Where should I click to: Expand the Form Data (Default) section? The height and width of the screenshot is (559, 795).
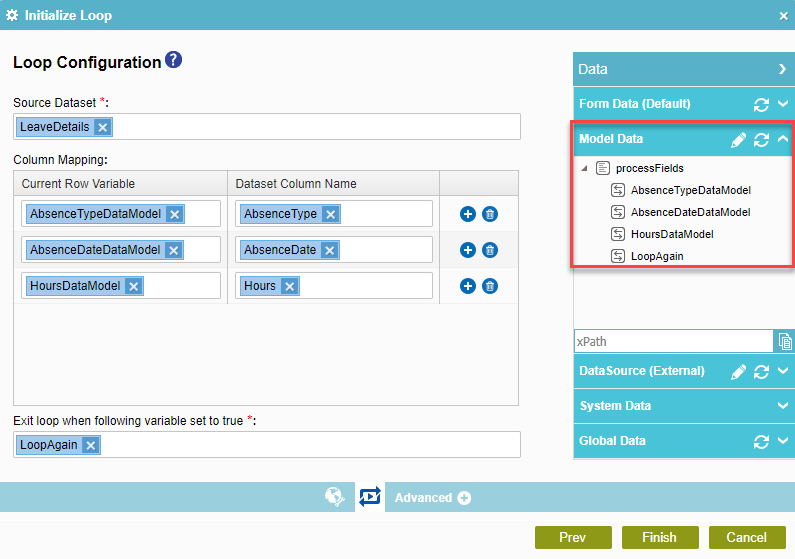point(783,104)
